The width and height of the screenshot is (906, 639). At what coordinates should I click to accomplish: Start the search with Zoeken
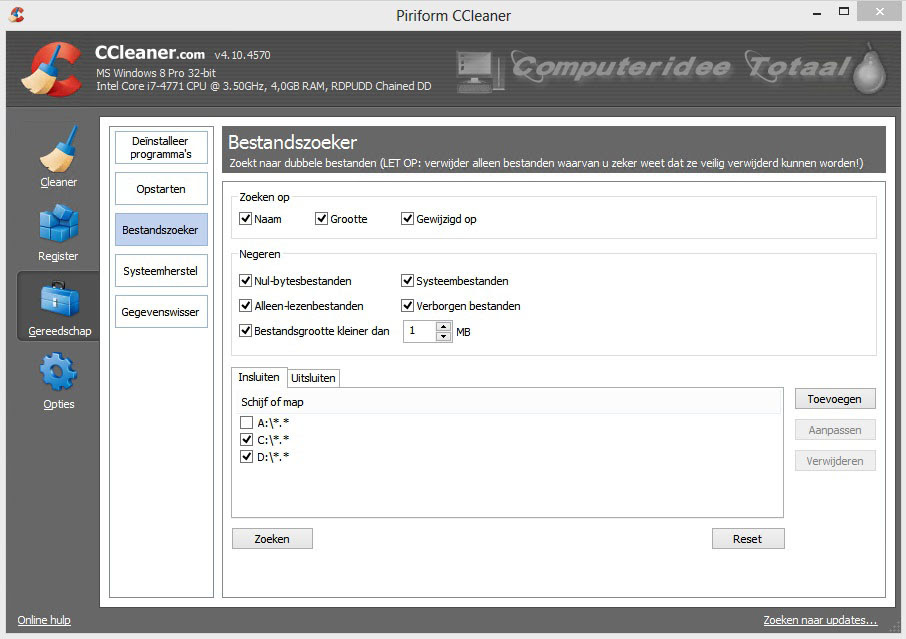(272, 539)
